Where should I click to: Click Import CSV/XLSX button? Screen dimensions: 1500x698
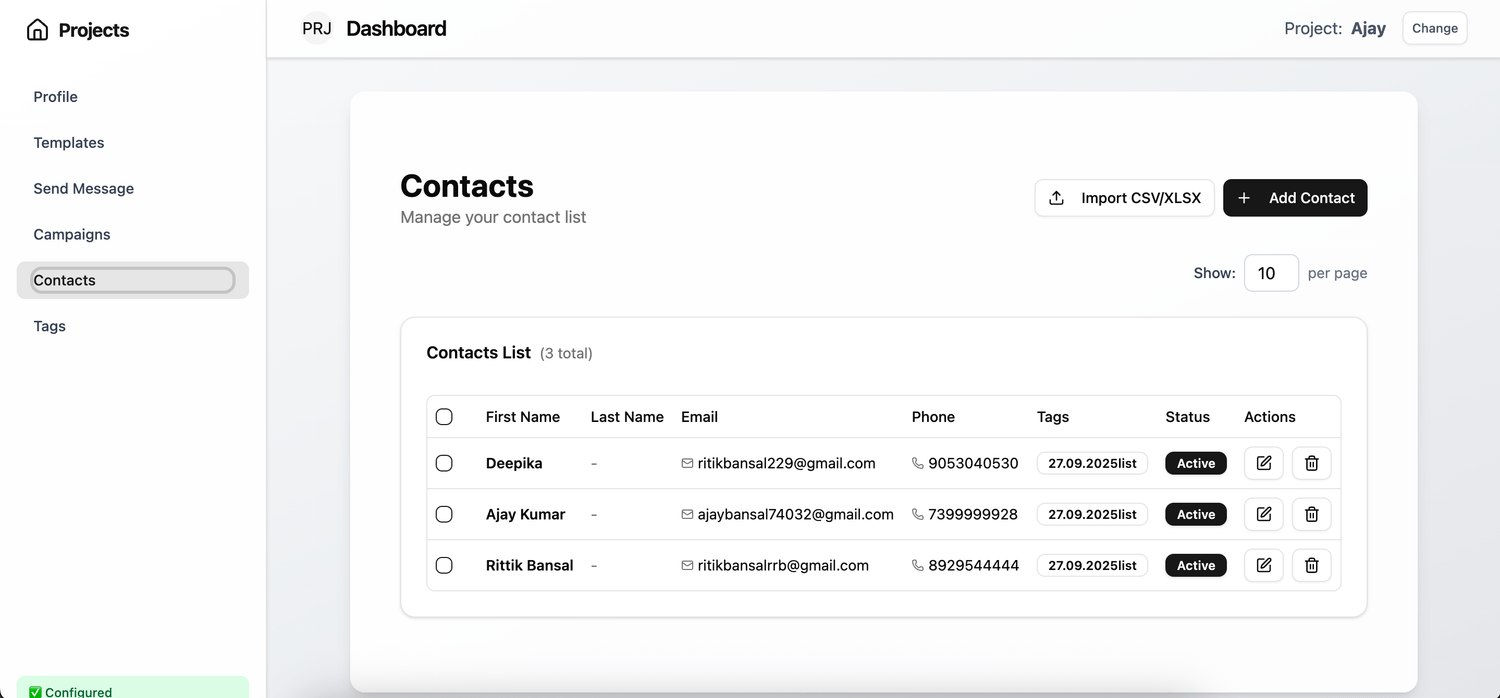(1124, 198)
